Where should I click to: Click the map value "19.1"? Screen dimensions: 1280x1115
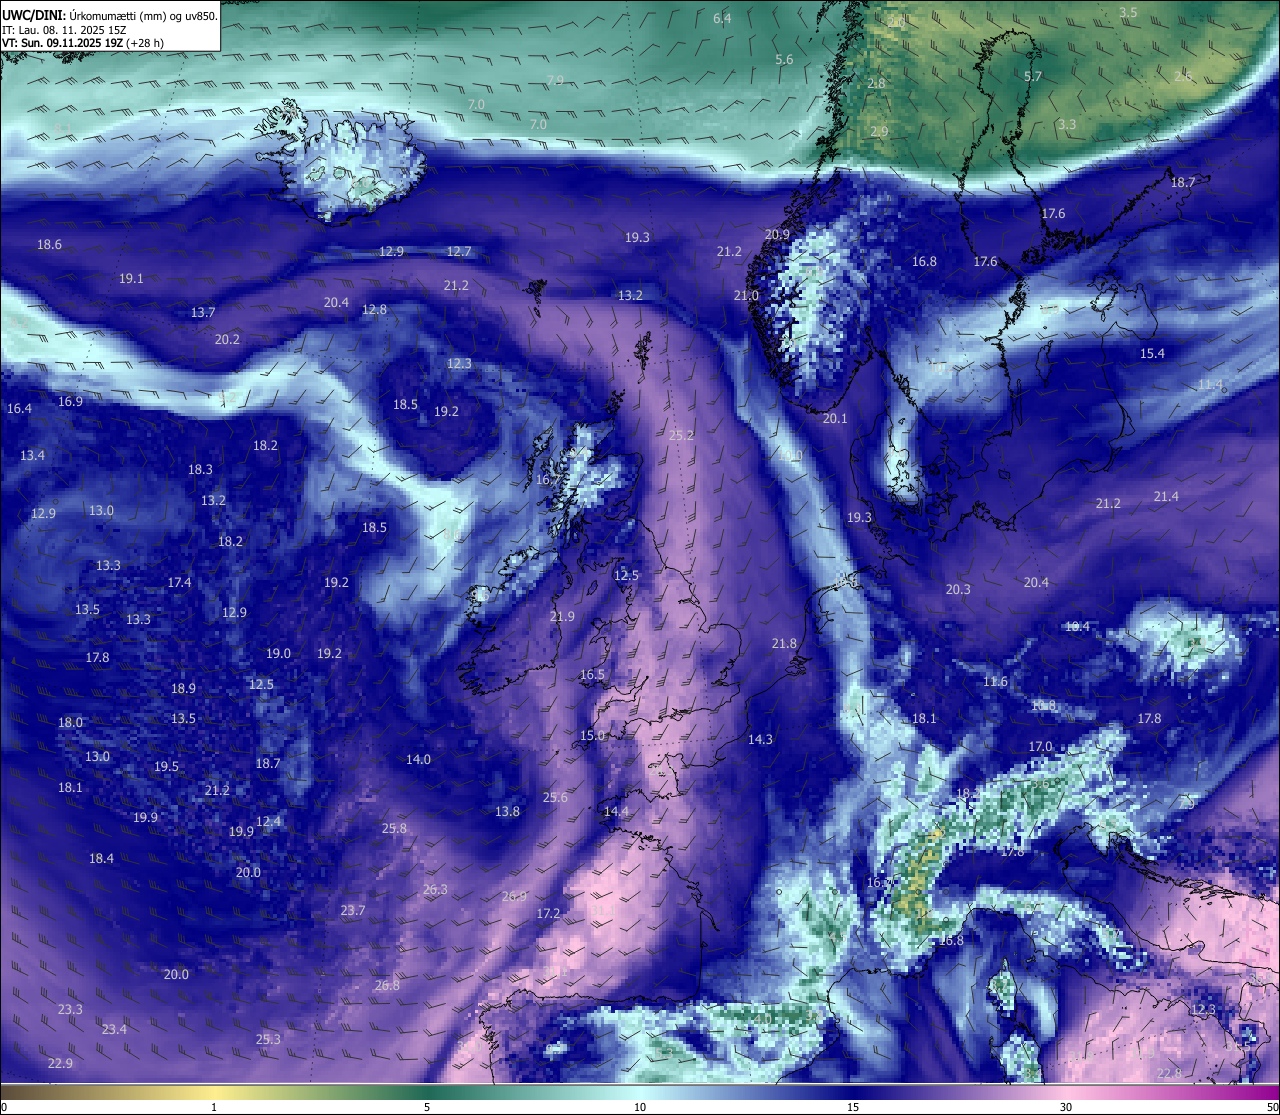(131, 278)
